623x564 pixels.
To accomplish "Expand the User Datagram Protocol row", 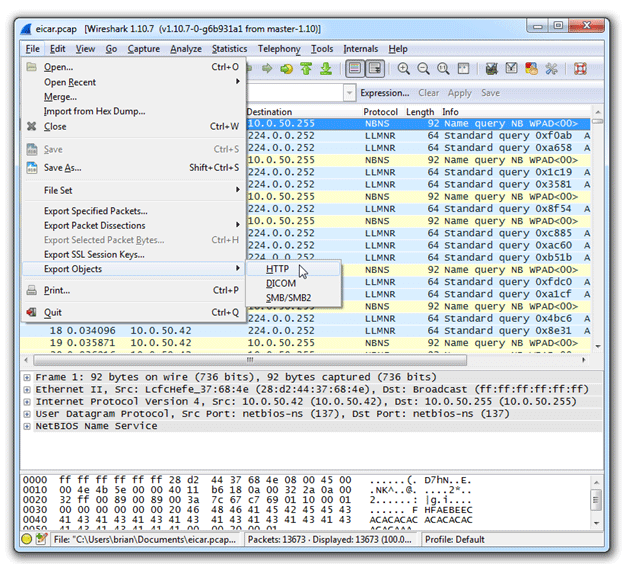I will point(27,414).
